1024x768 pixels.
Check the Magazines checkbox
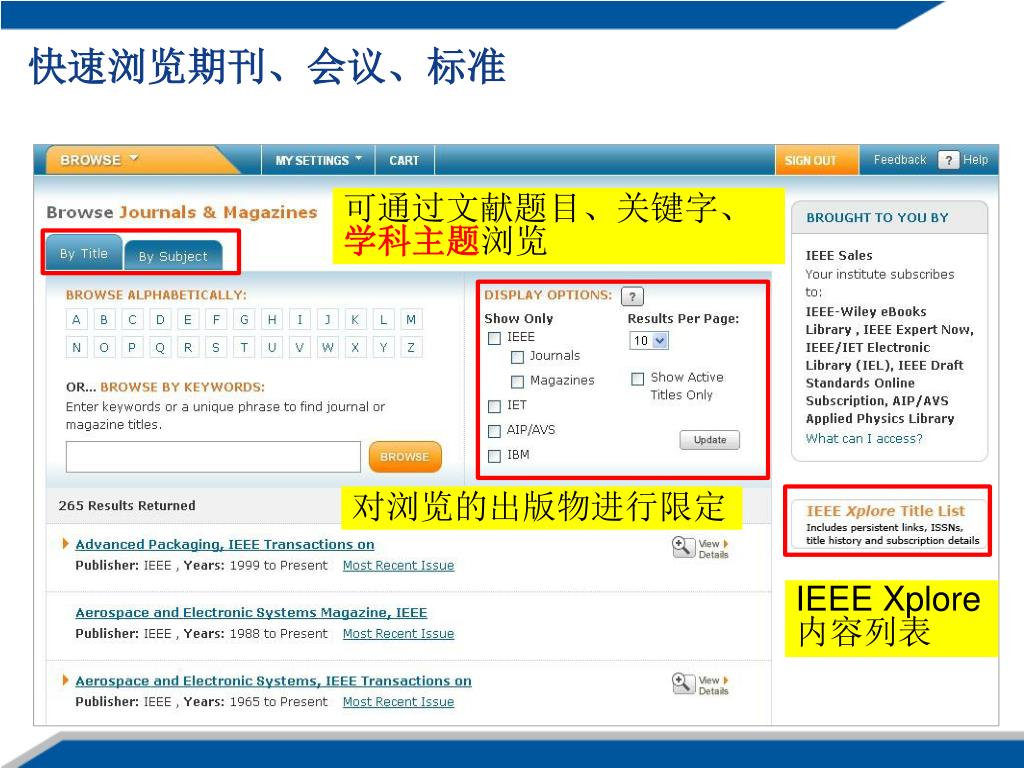[x=517, y=381]
